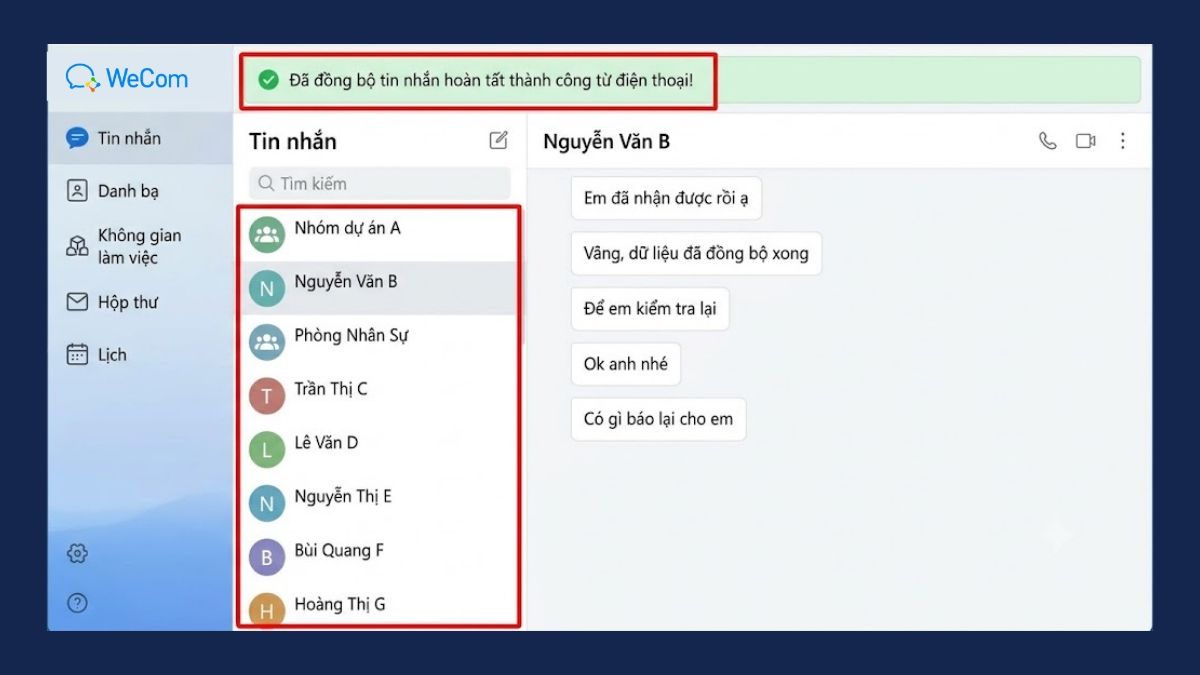Open the Tin nhắn sidebar tab

tap(140, 138)
